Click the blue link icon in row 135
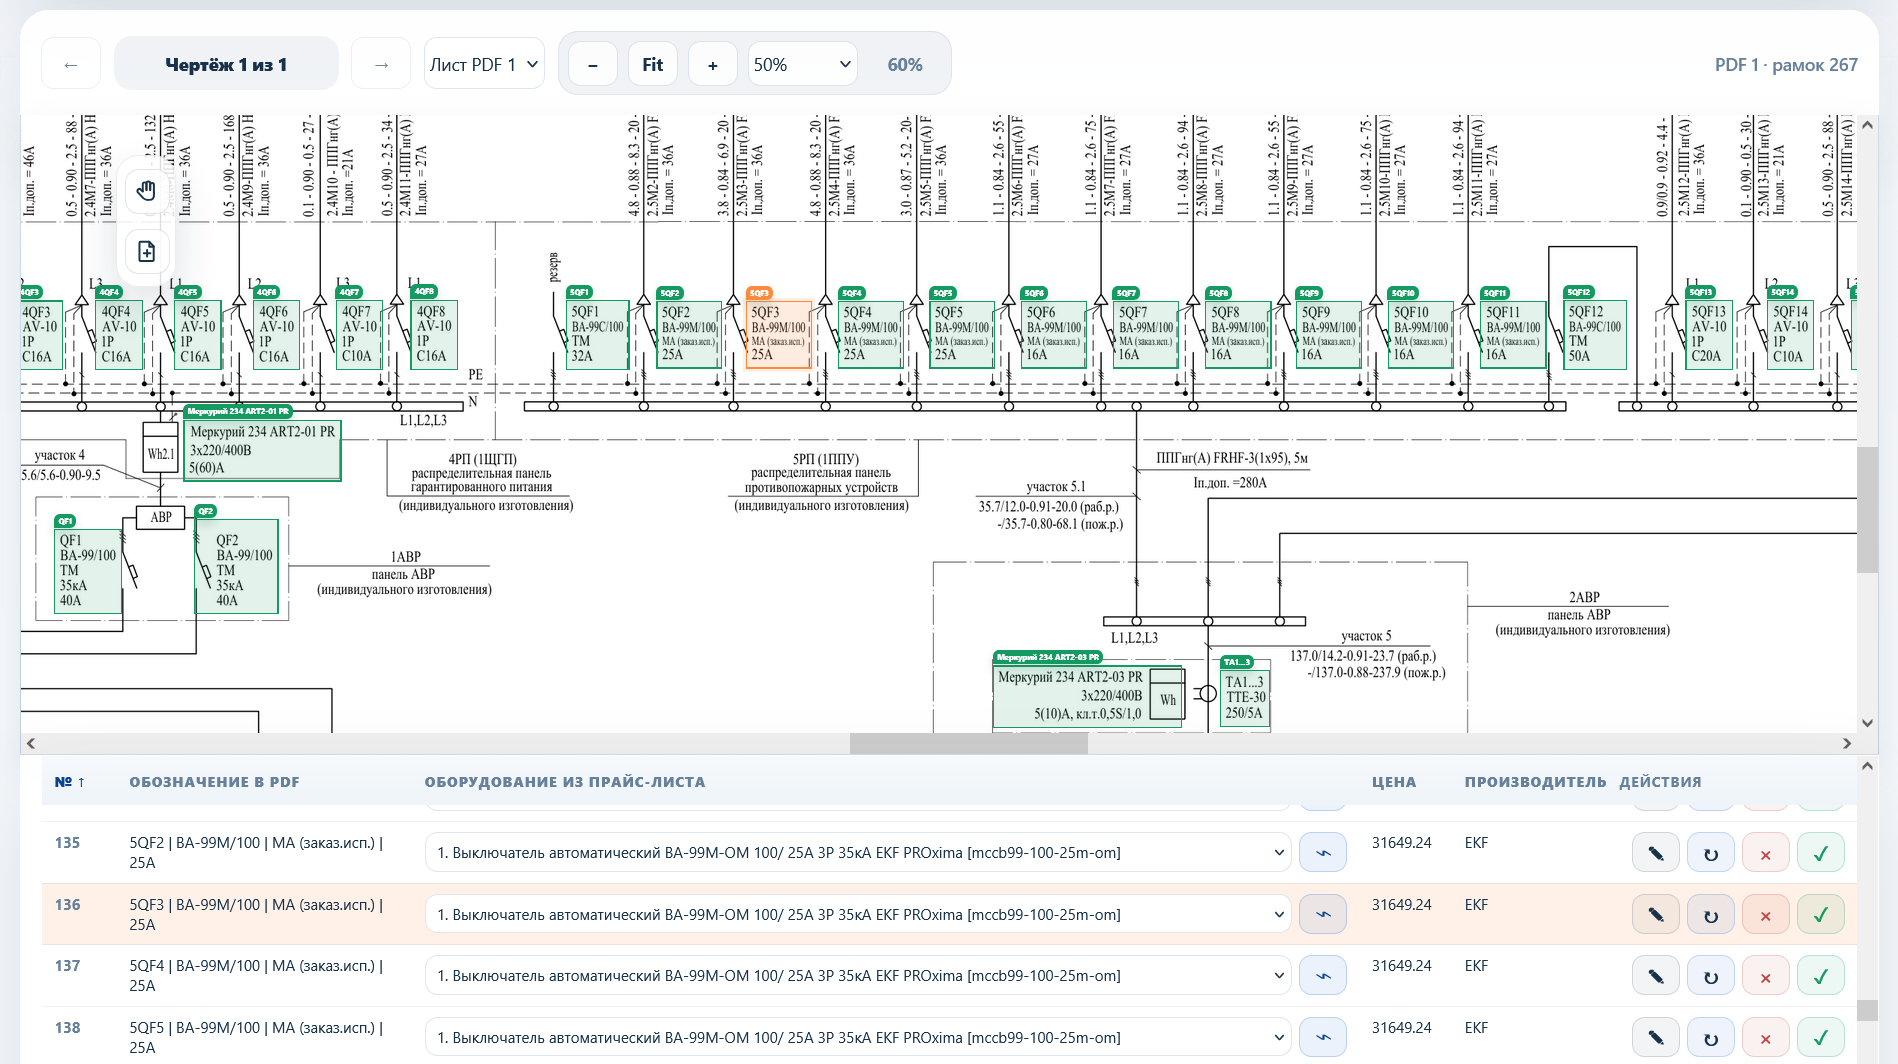 point(1323,853)
